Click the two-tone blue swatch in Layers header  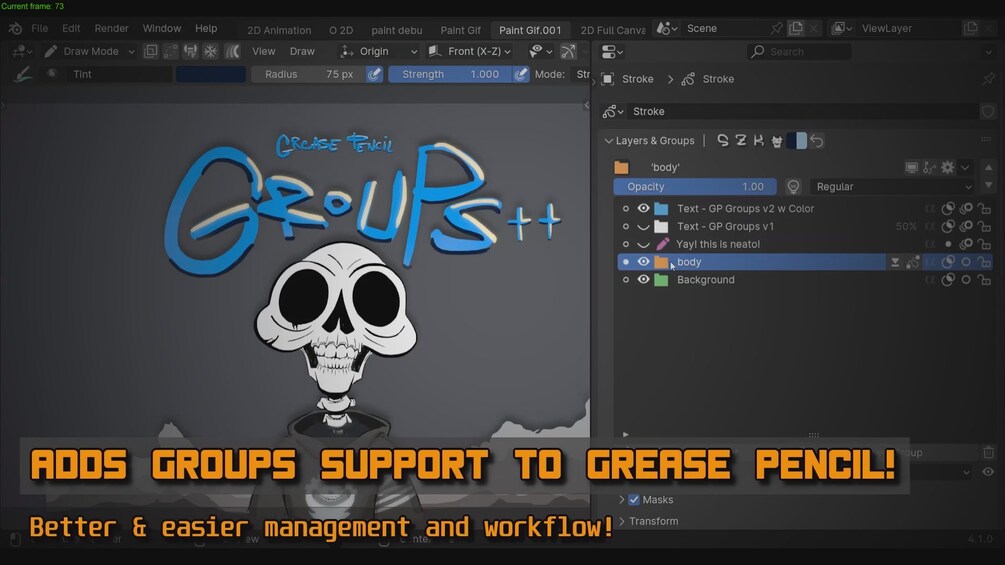pyautogui.click(x=797, y=140)
